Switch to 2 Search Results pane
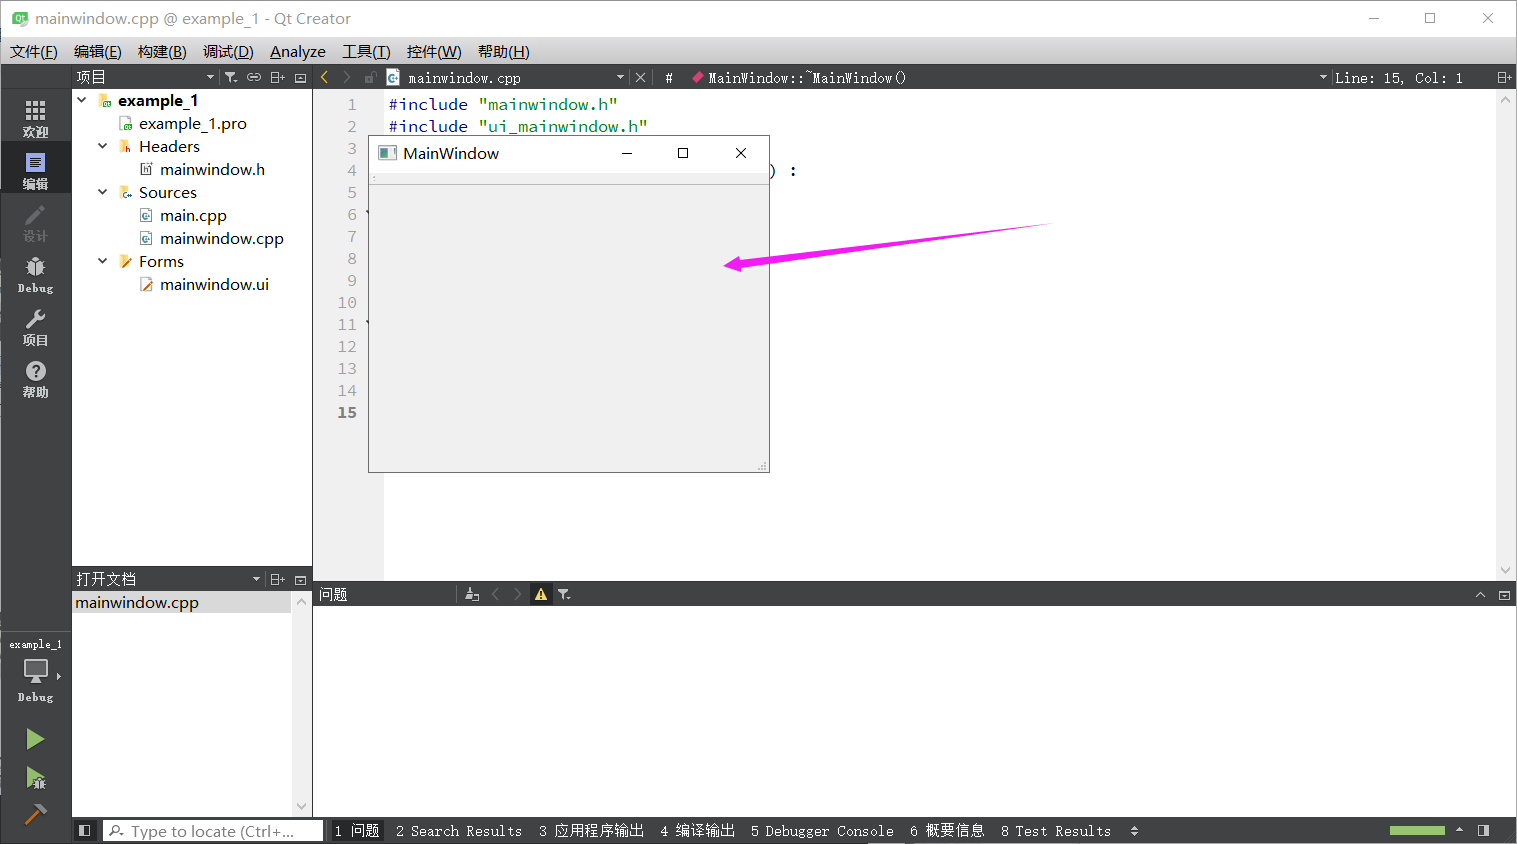 point(459,830)
